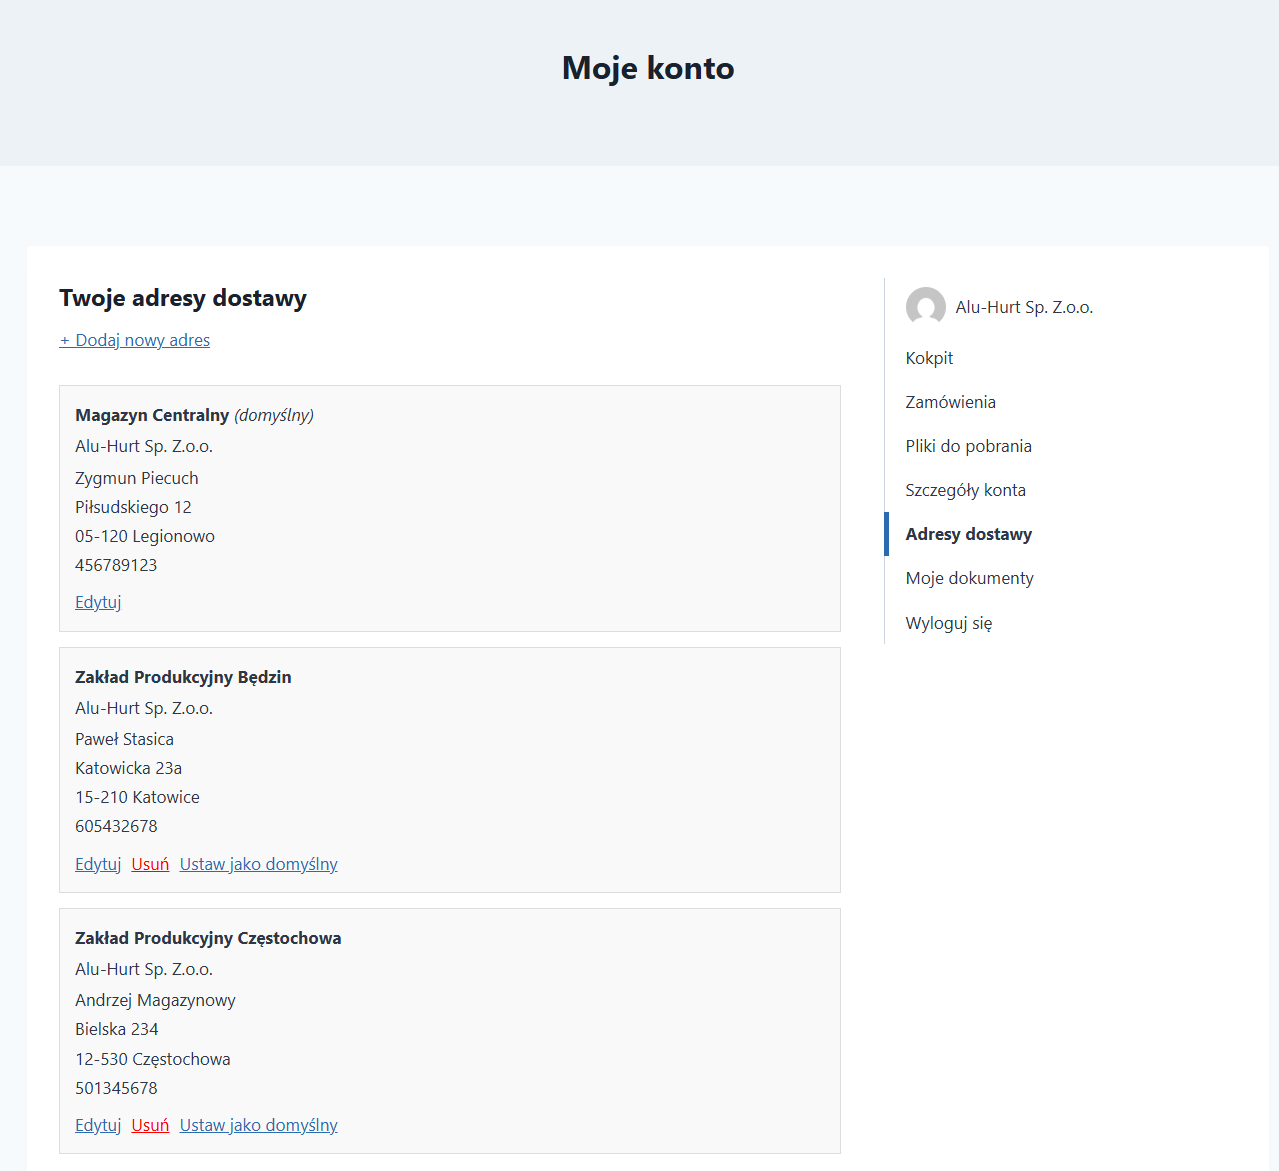The height and width of the screenshot is (1171, 1279).
Task: Add a new delivery address
Action: tap(135, 340)
